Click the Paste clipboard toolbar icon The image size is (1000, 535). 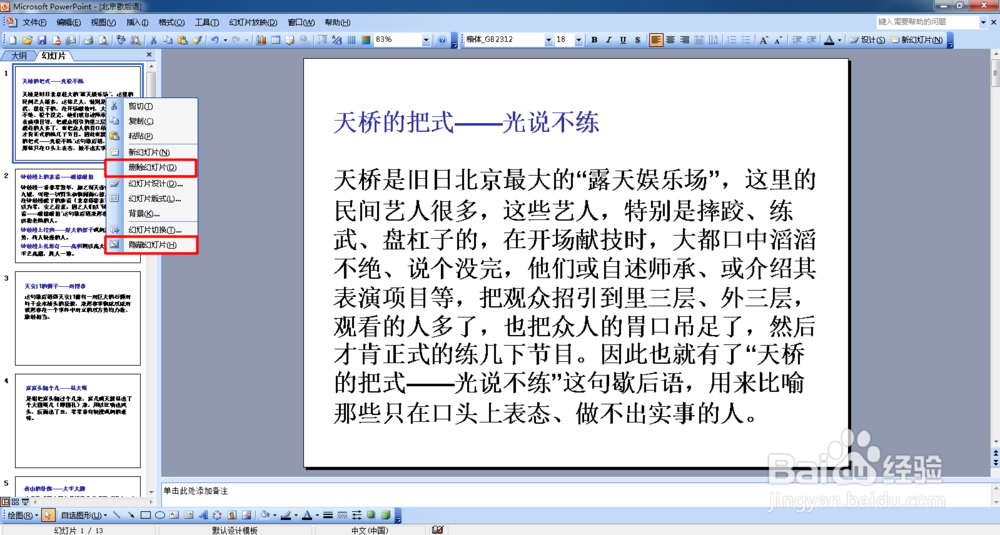point(182,40)
